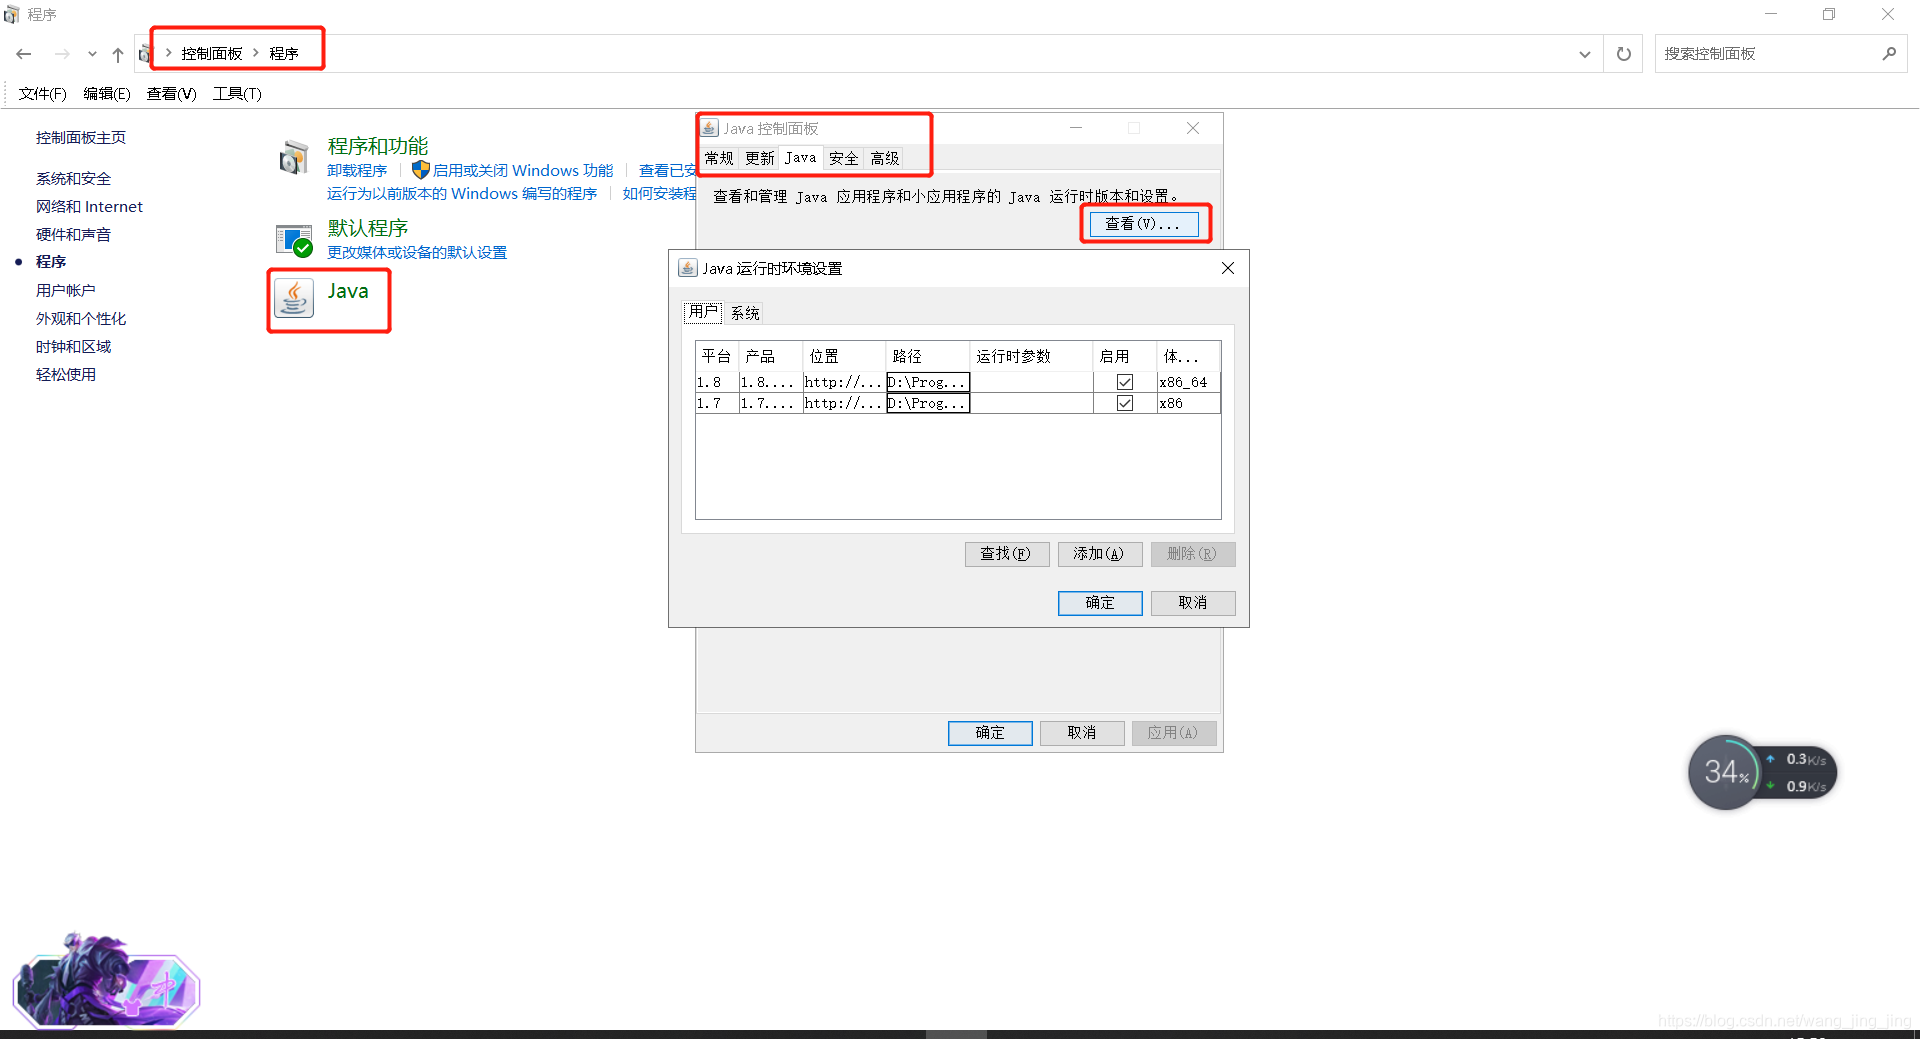Click the back navigation arrow
Viewport: 1920px width, 1039px height.
click(x=23, y=54)
